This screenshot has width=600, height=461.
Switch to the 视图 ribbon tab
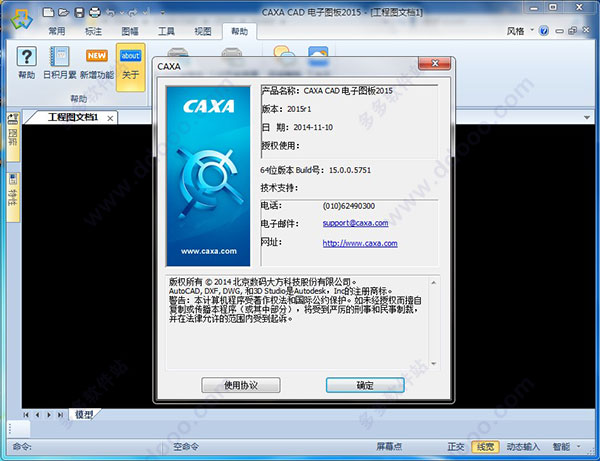tap(202, 31)
